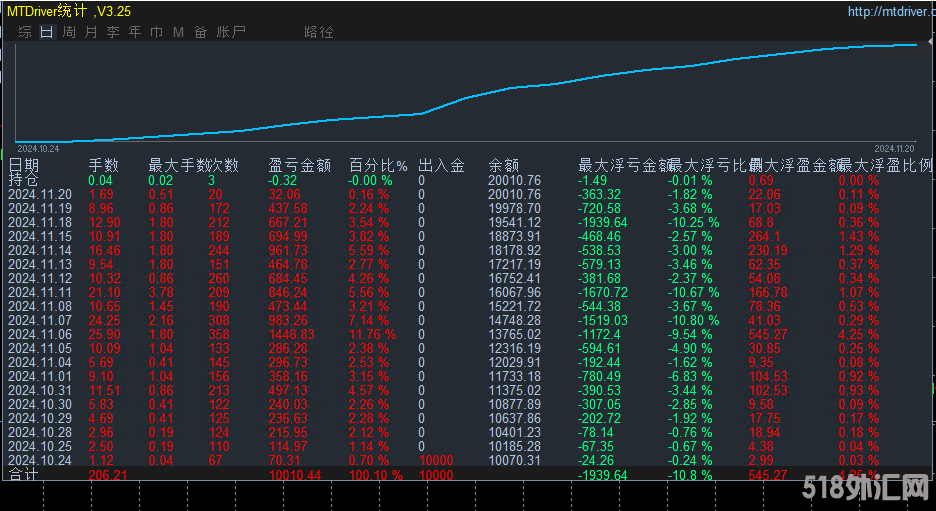Click the total profit value 10010.44
The image size is (936, 511).
[x=295, y=475]
